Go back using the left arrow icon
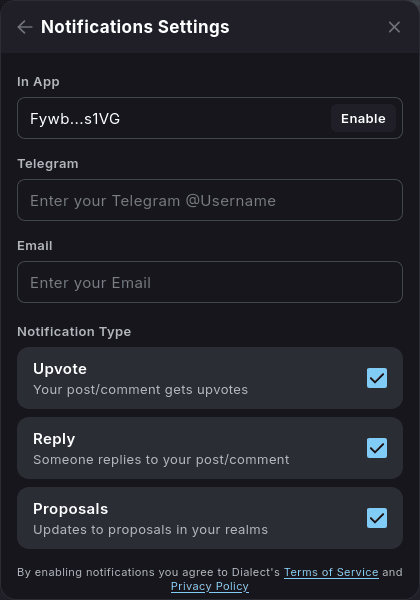The width and height of the screenshot is (420, 600). pyautogui.click(x=25, y=27)
